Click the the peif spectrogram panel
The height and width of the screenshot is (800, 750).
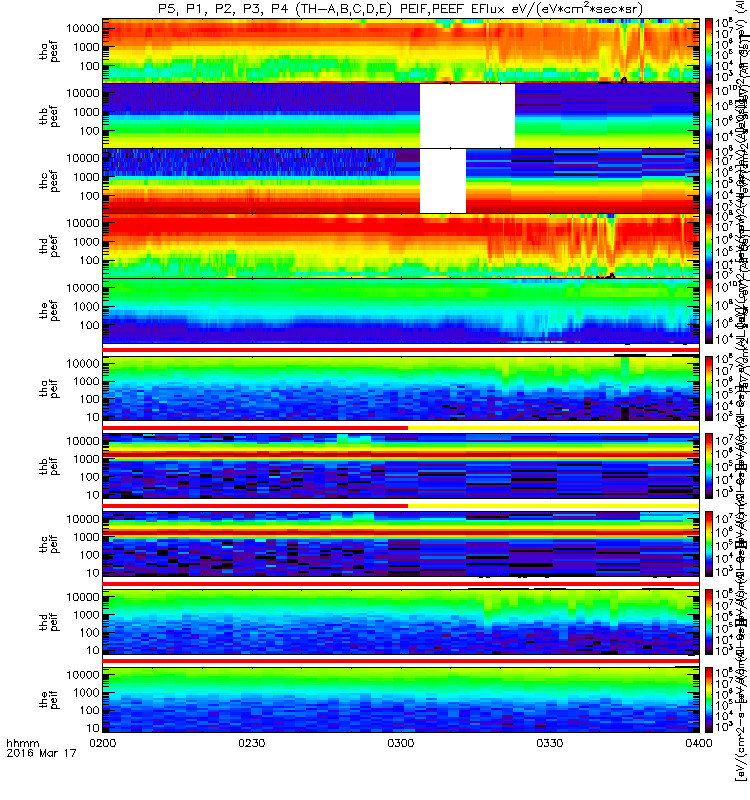(401, 699)
